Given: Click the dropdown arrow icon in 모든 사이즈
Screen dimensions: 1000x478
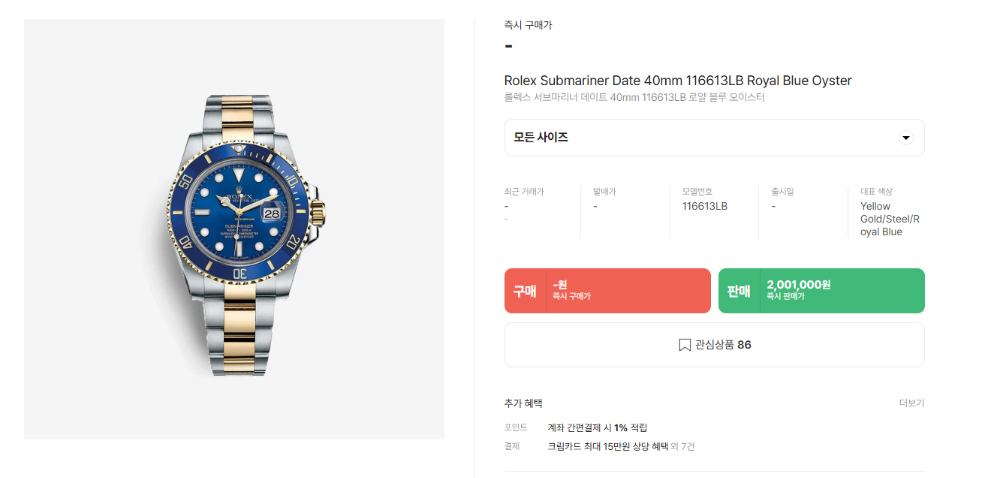Looking at the screenshot, I should pyautogui.click(x=905, y=138).
